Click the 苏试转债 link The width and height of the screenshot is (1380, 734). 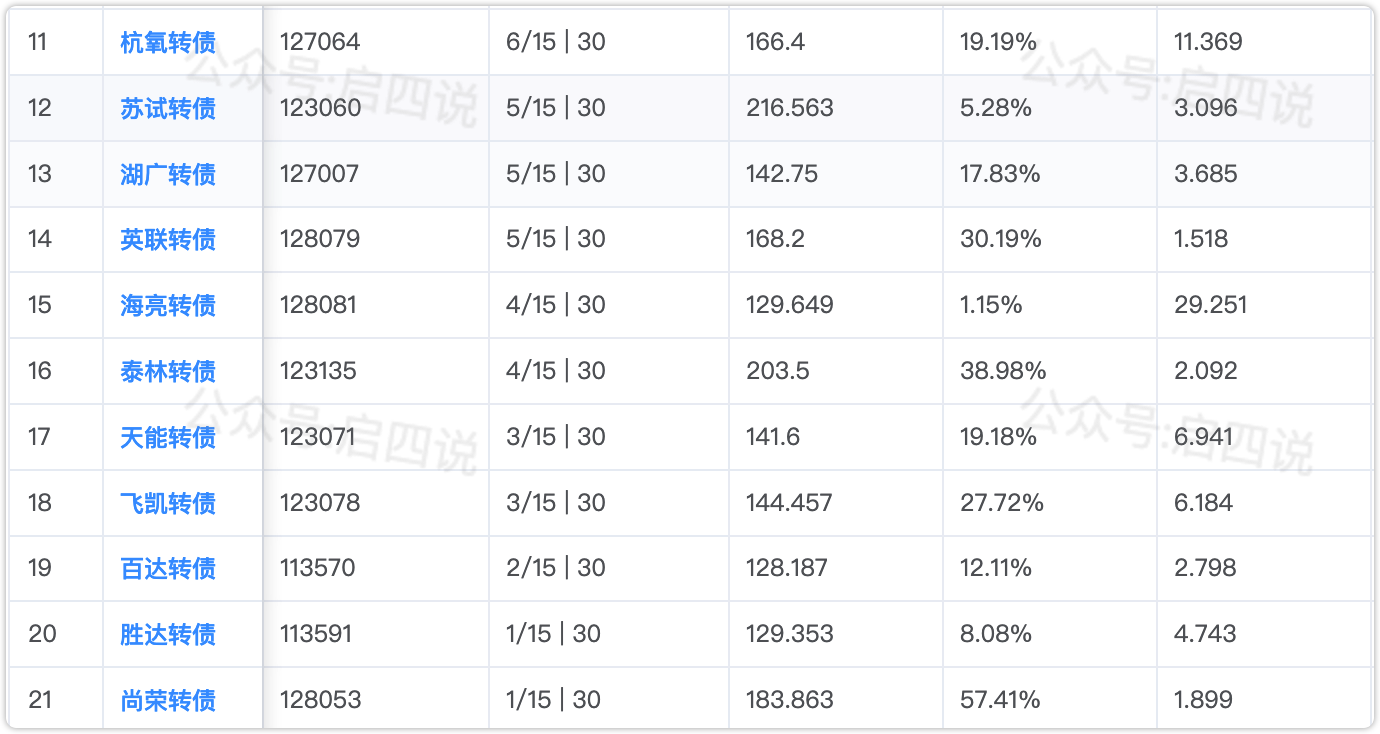coord(168,108)
